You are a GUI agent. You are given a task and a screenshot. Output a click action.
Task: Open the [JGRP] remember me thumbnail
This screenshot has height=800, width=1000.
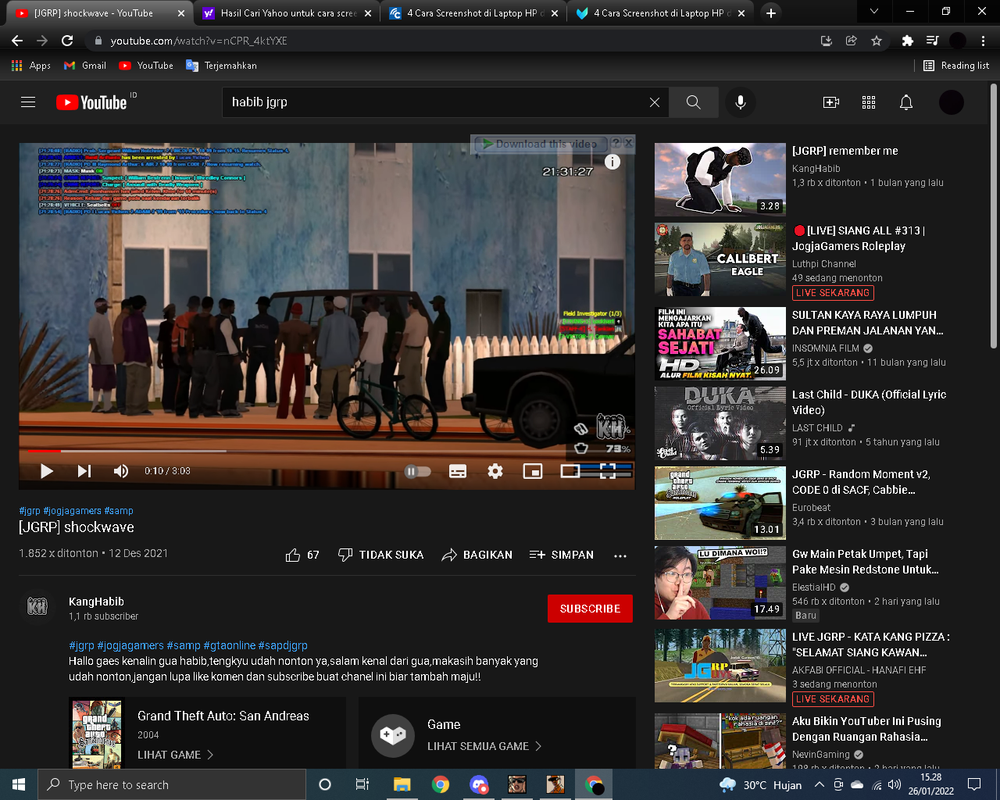(x=720, y=179)
